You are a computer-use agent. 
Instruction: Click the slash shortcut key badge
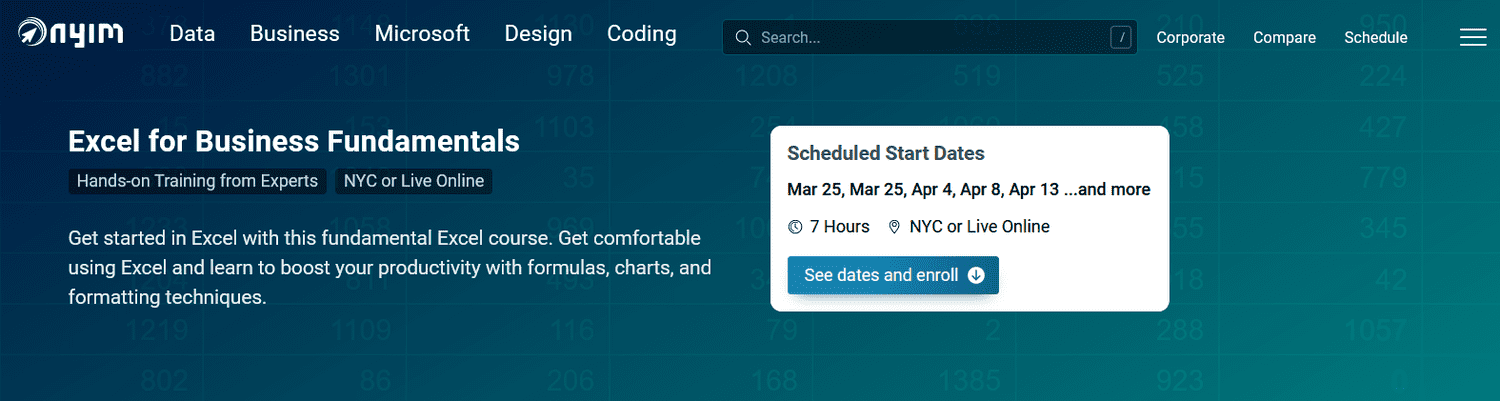click(1121, 38)
